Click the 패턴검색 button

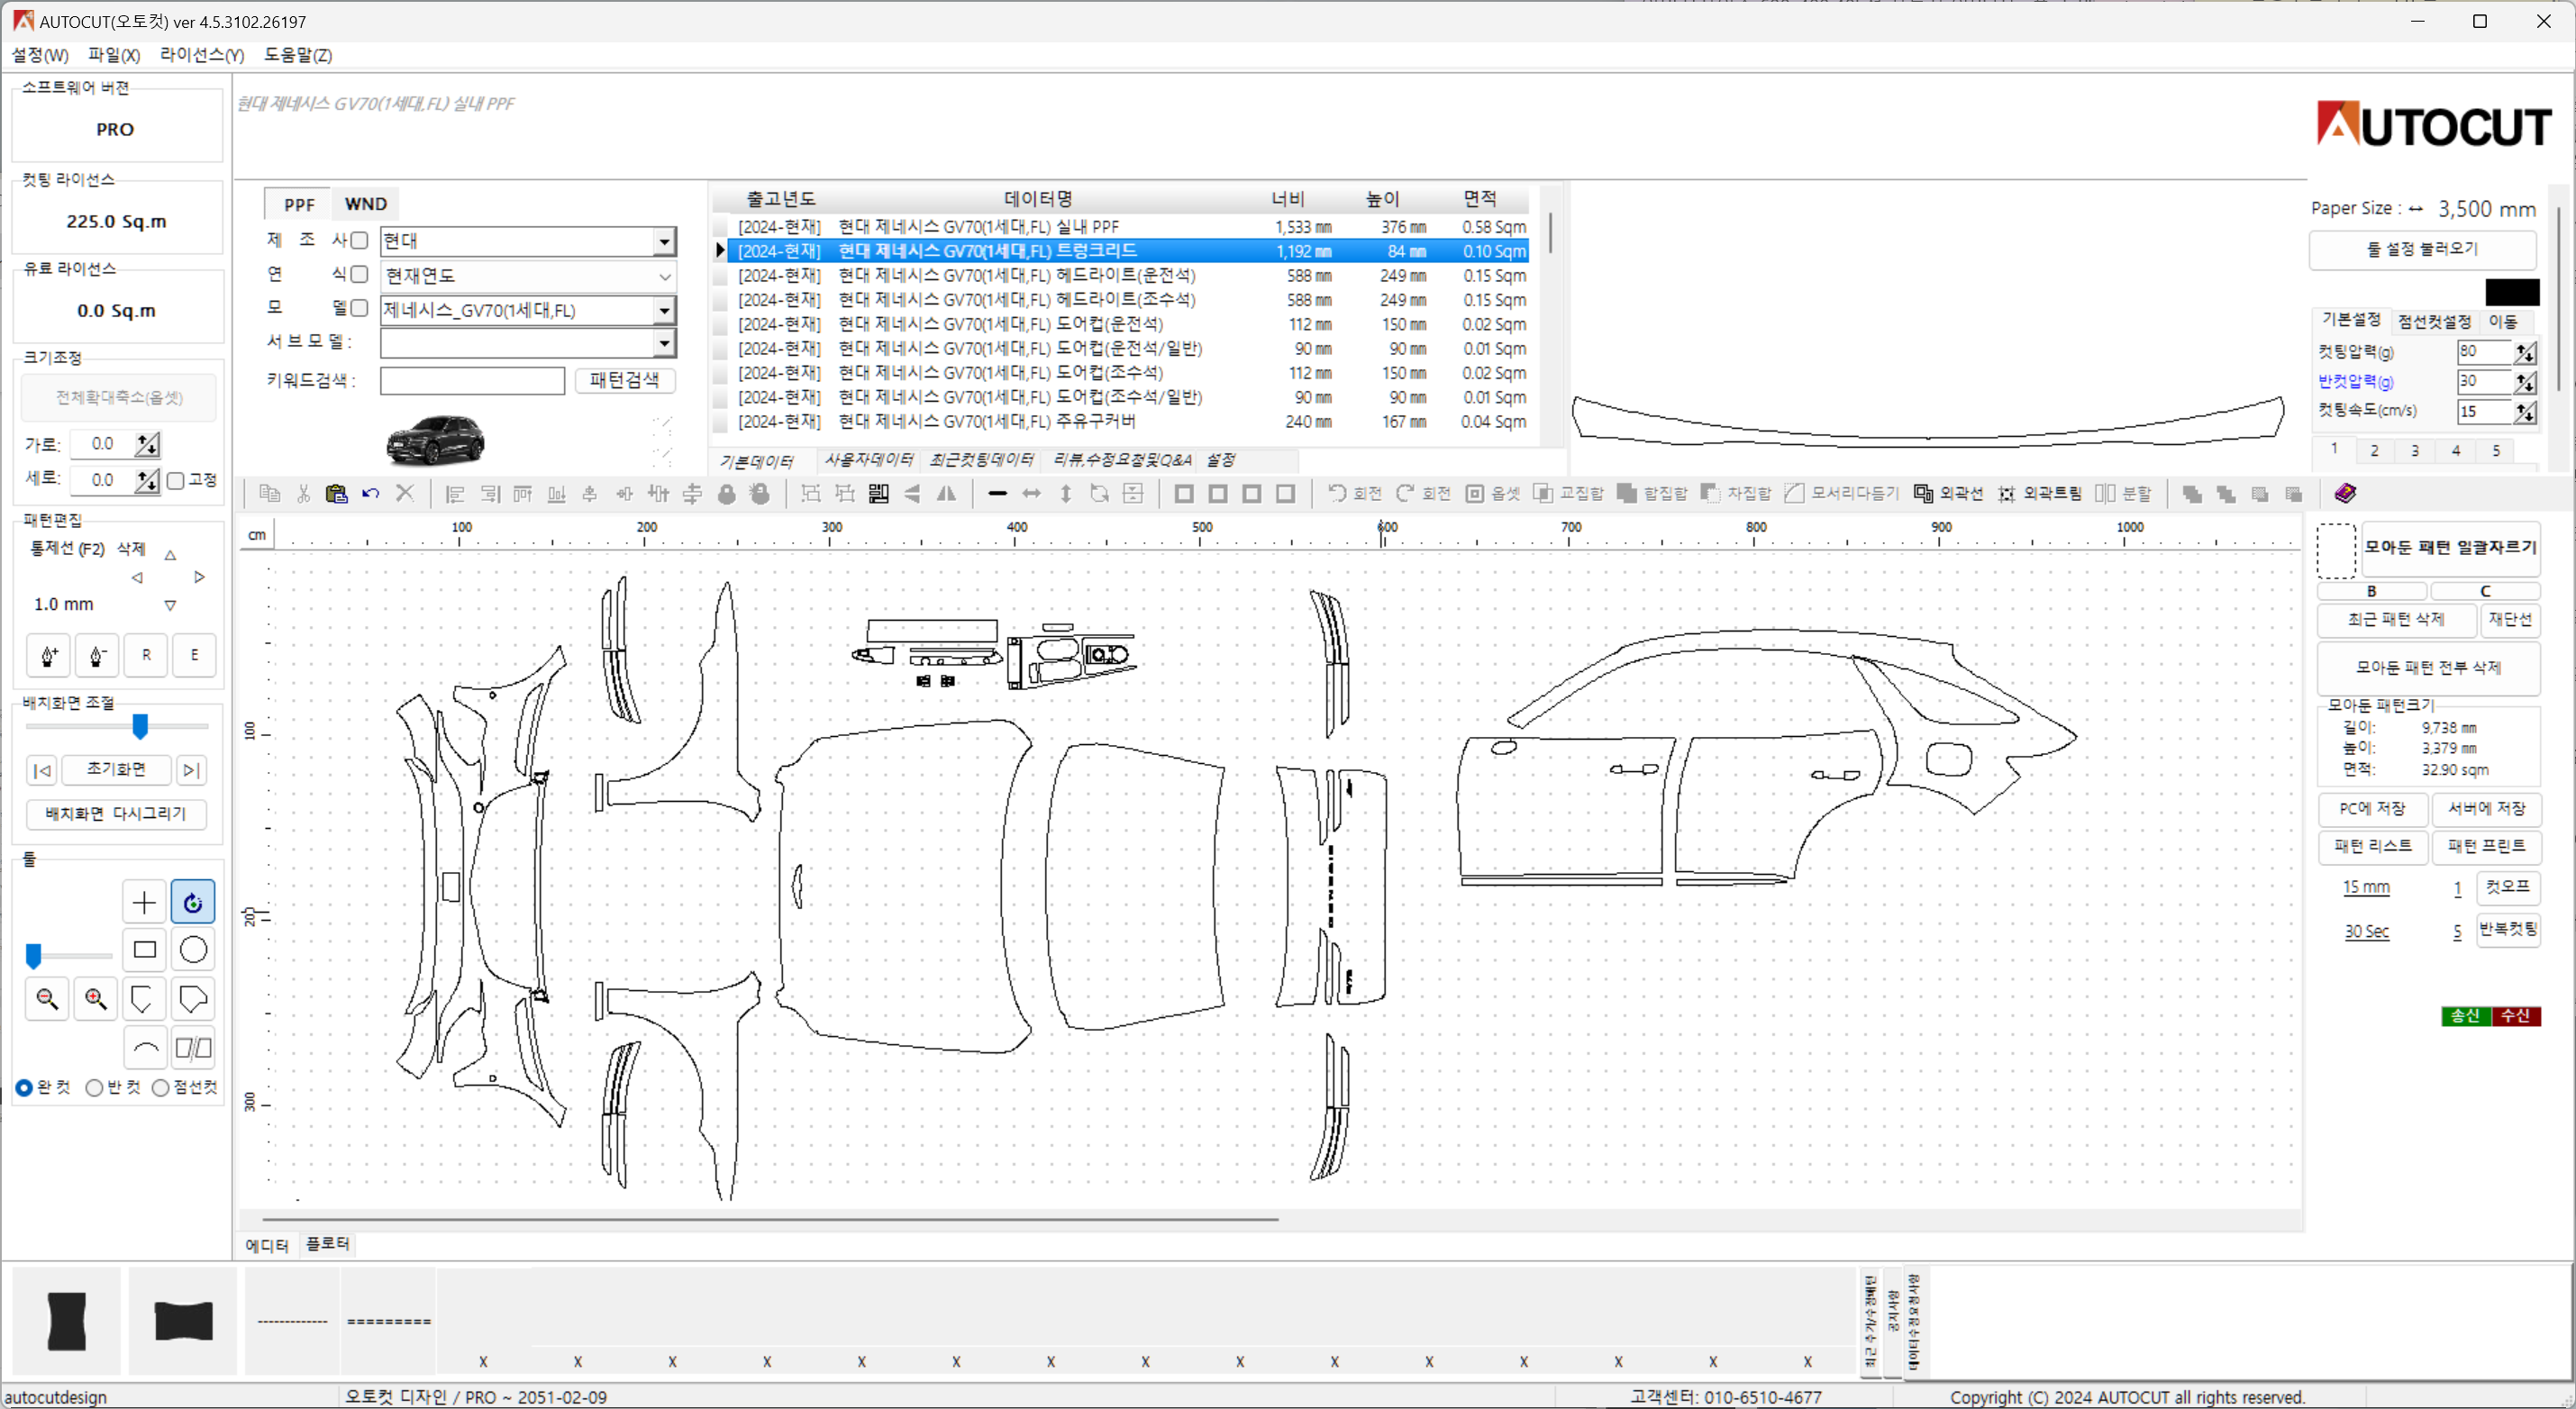(624, 380)
